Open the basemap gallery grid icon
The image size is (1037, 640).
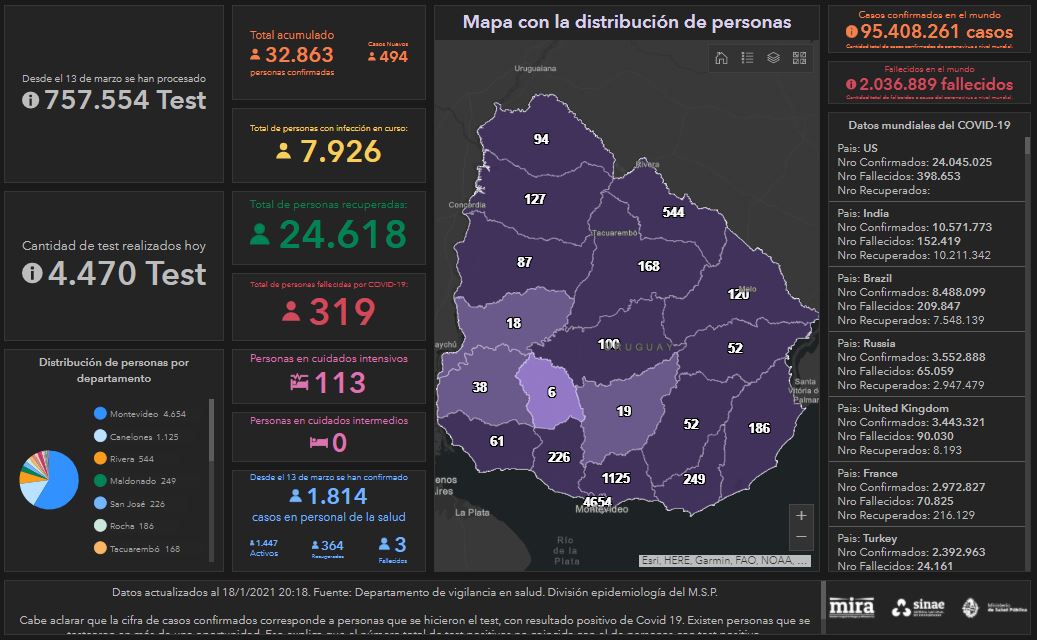(799, 58)
